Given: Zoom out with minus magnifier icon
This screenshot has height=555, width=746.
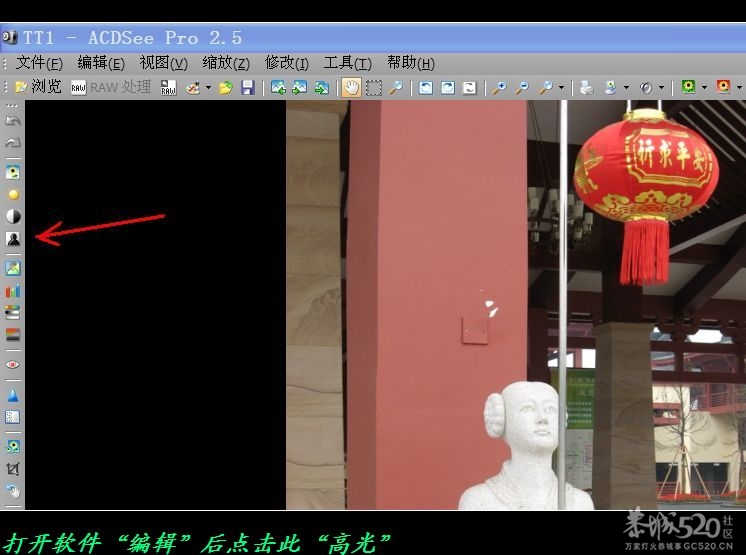Looking at the screenshot, I should 522,88.
